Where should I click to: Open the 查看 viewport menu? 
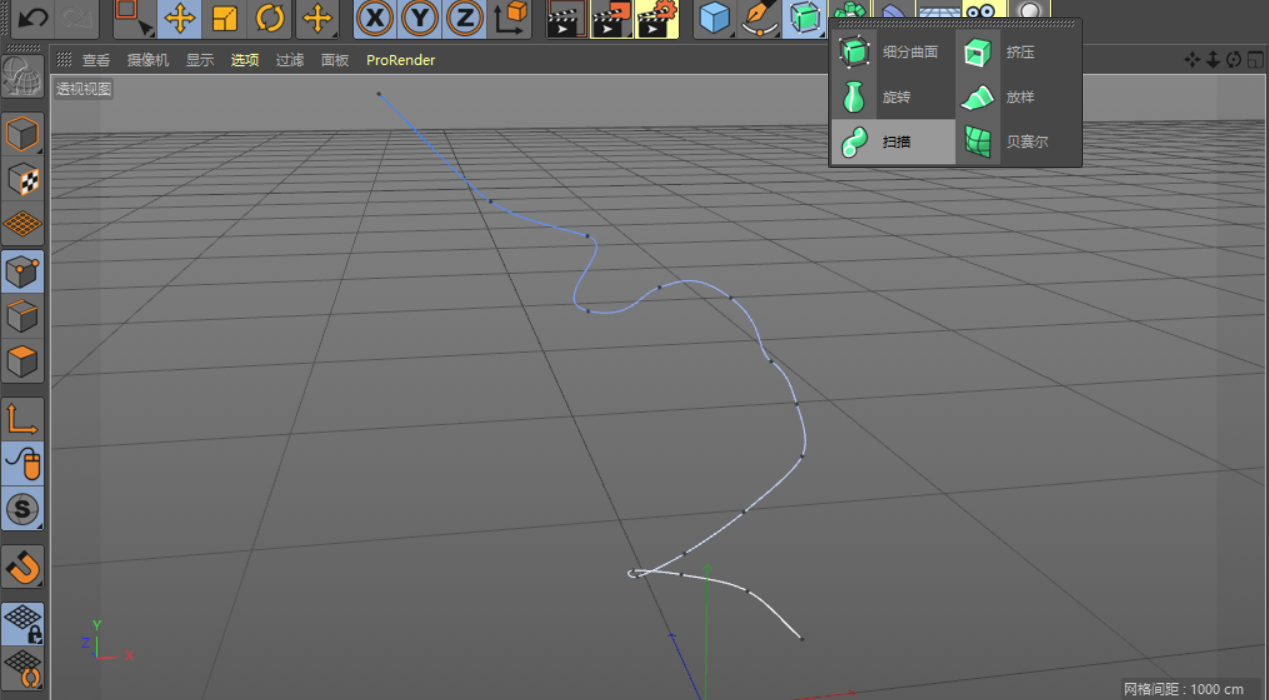click(x=96, y=60)
